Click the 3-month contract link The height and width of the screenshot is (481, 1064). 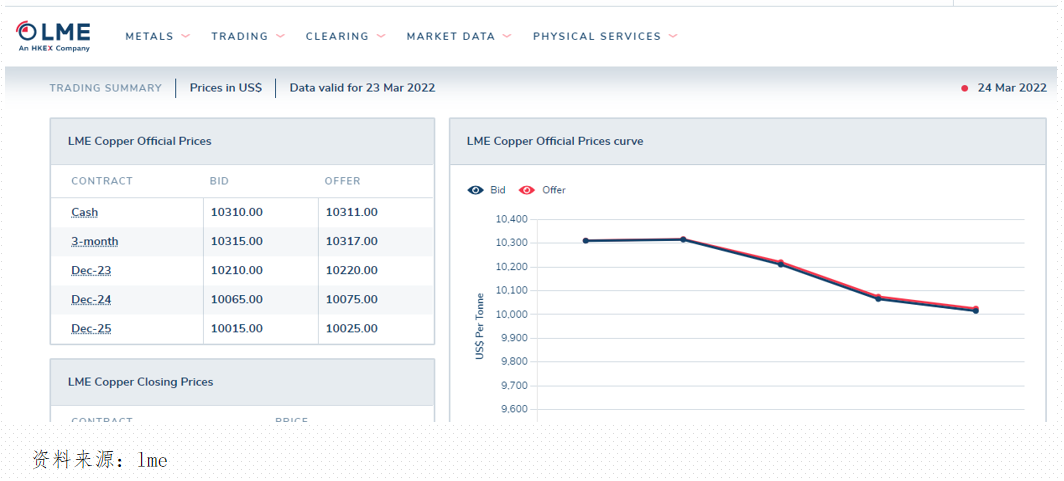pos(95,242)
